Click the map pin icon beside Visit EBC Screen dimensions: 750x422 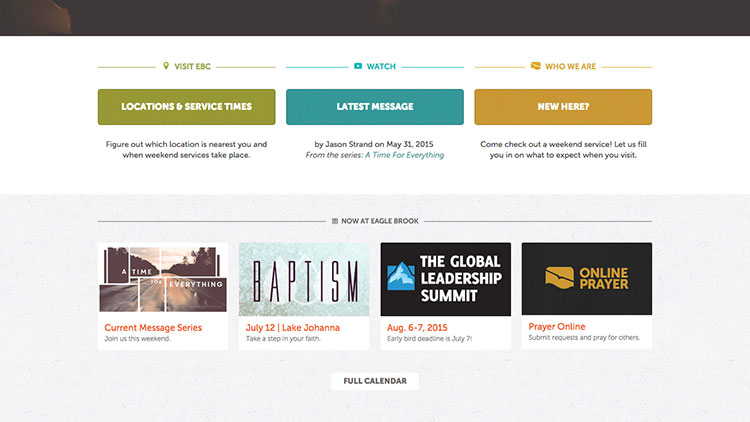(166, 66)
